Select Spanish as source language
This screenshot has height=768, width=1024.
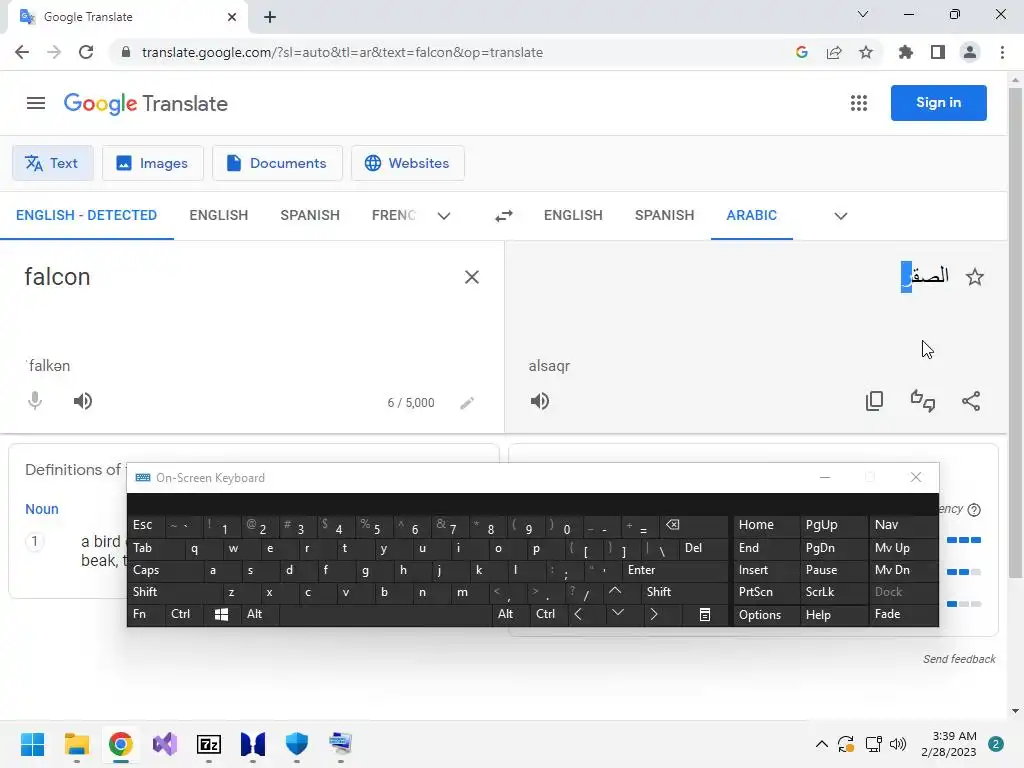pos(310,216)
